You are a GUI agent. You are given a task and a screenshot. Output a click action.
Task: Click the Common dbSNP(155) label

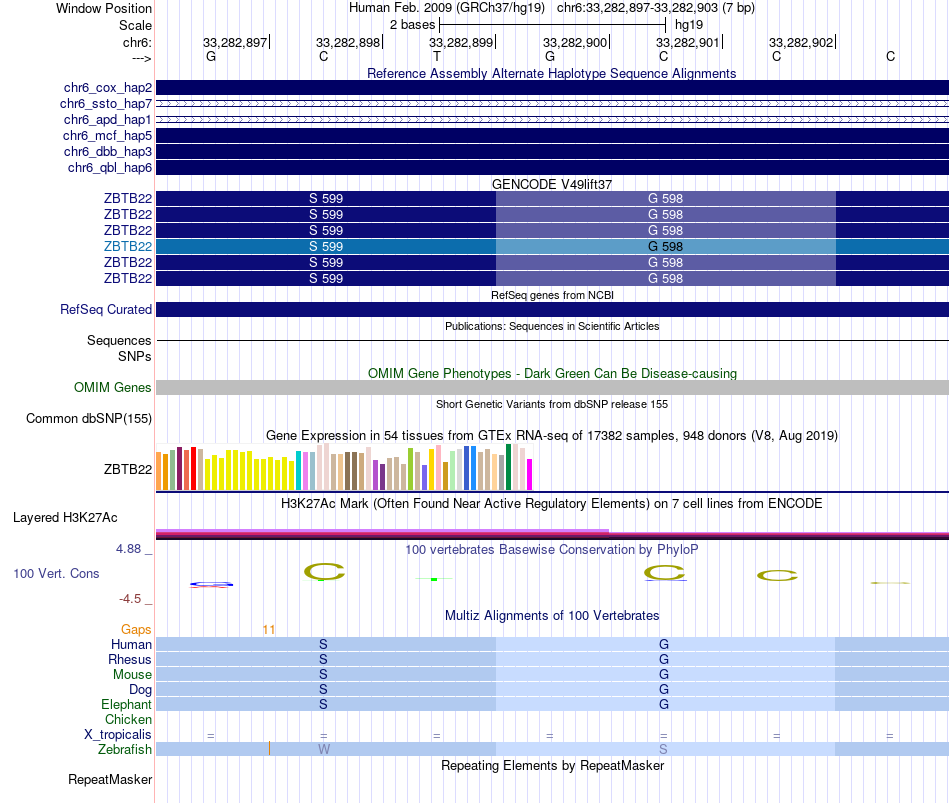tap(89, 419)
